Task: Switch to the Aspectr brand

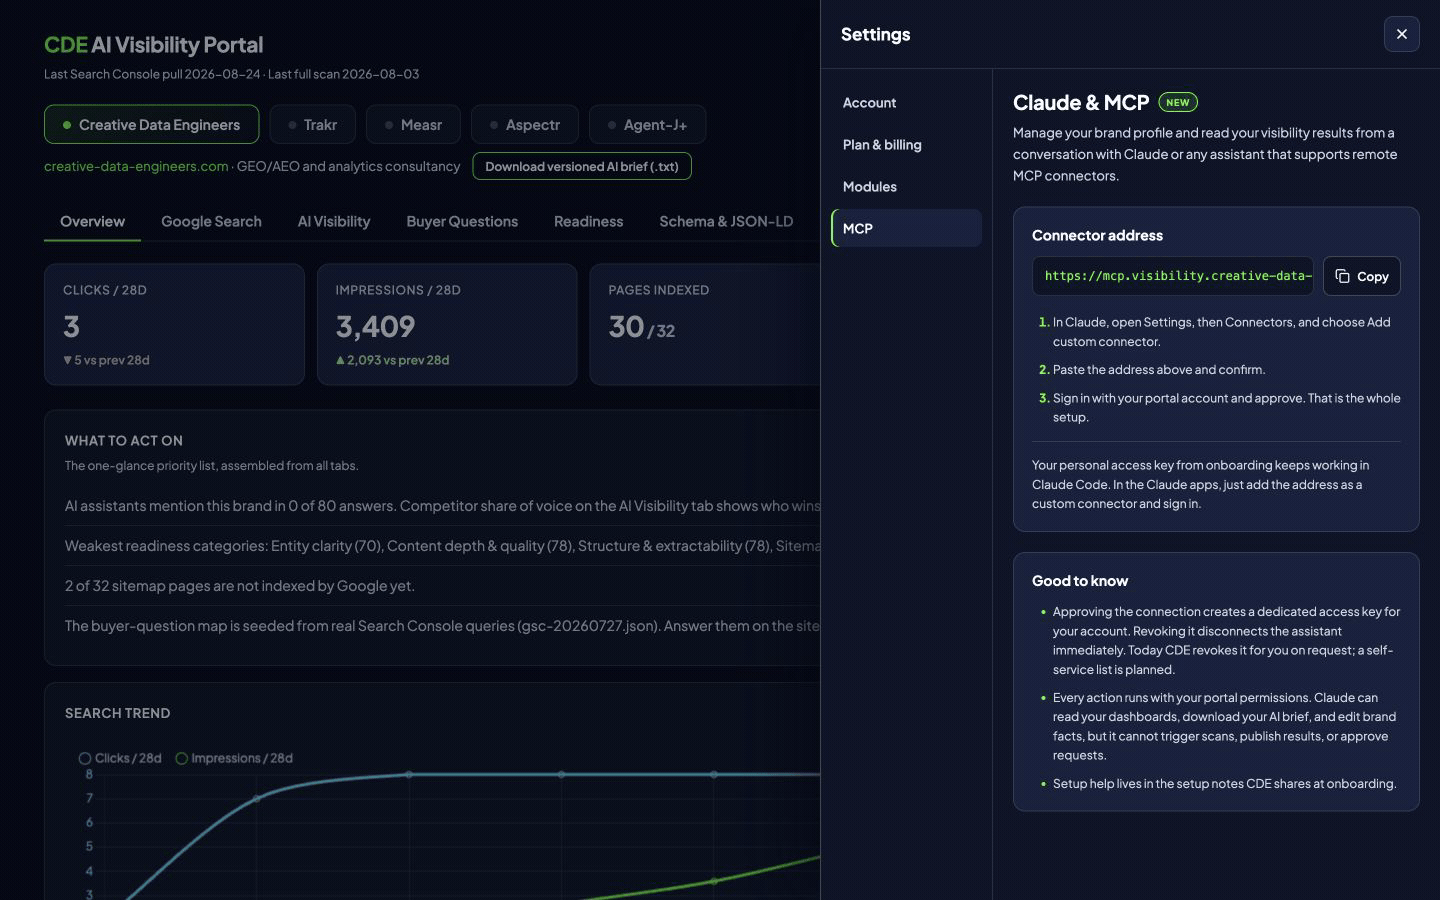Action: [x=524, y=125]
